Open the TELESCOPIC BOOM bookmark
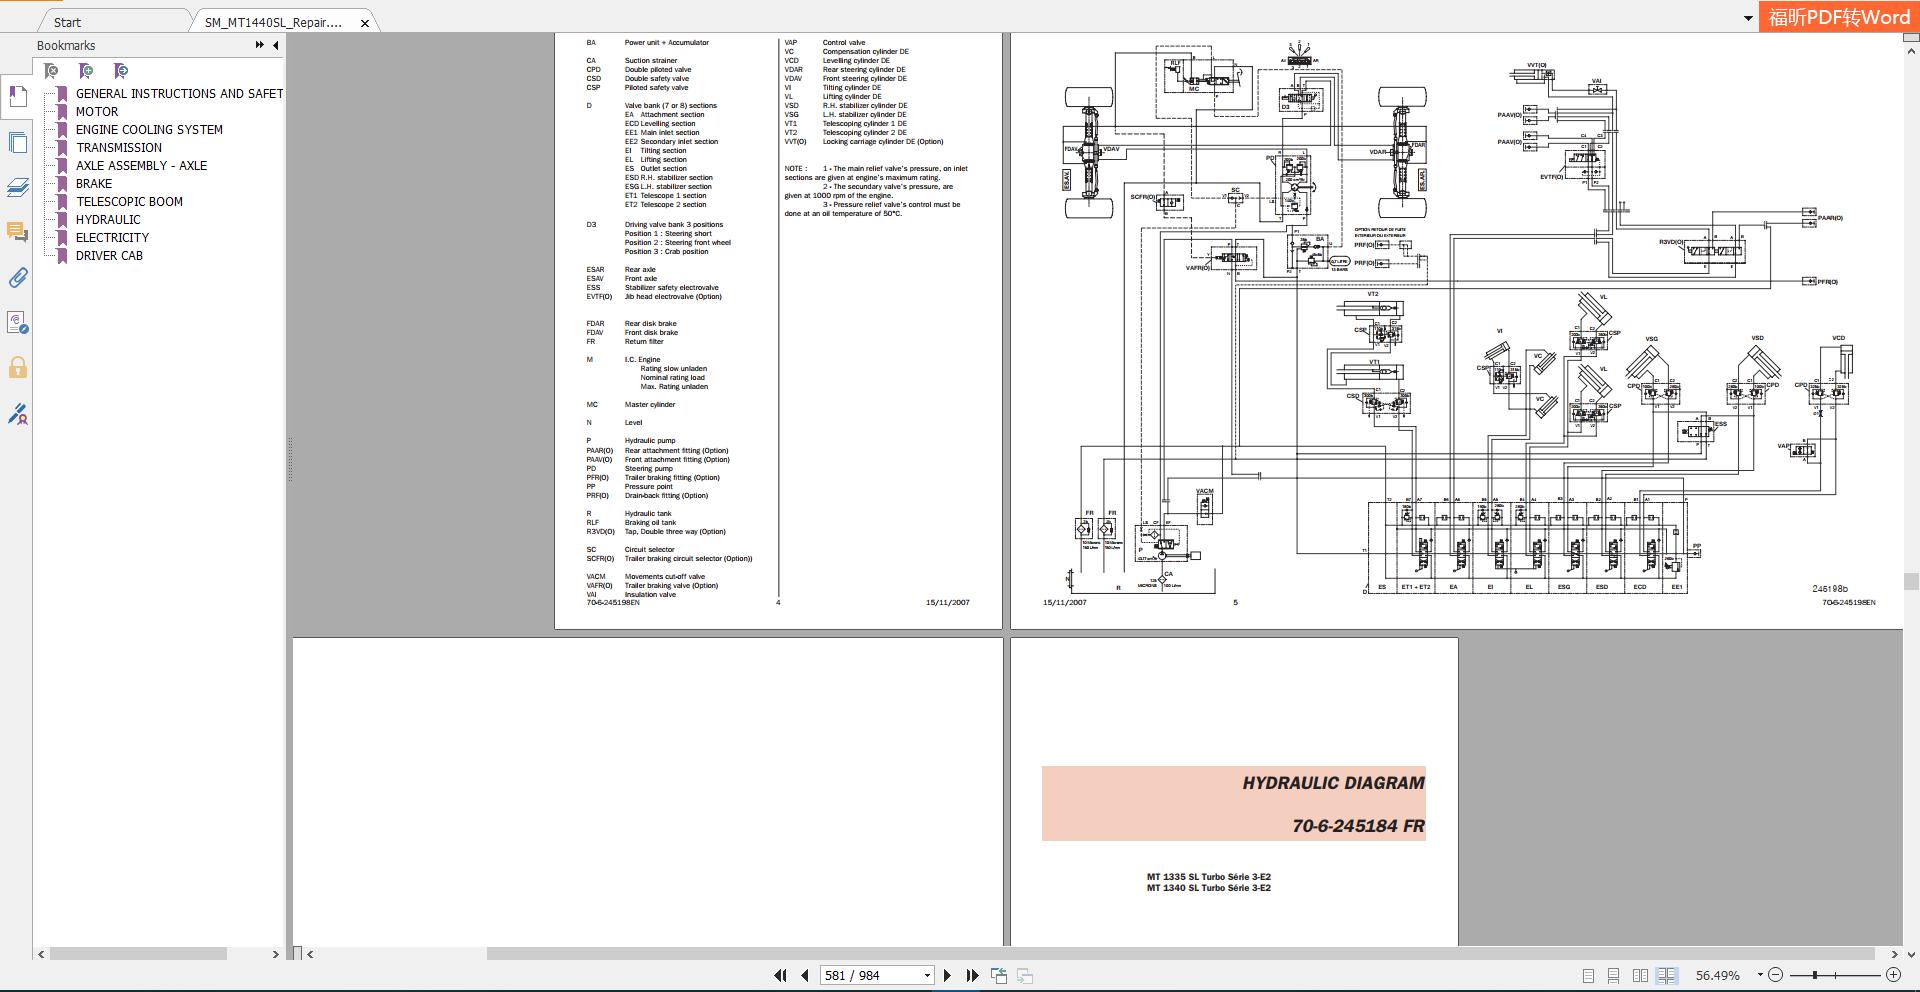 129,202
